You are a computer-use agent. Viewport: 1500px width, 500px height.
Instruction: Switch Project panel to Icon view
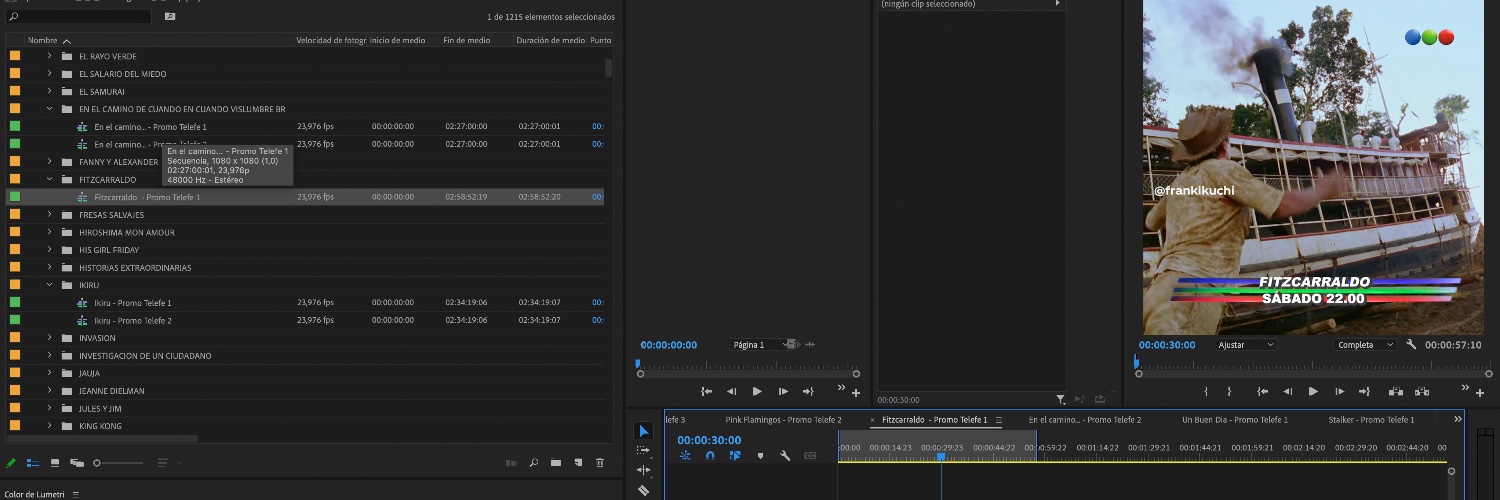pyautogui.click(x=55, y=463)
